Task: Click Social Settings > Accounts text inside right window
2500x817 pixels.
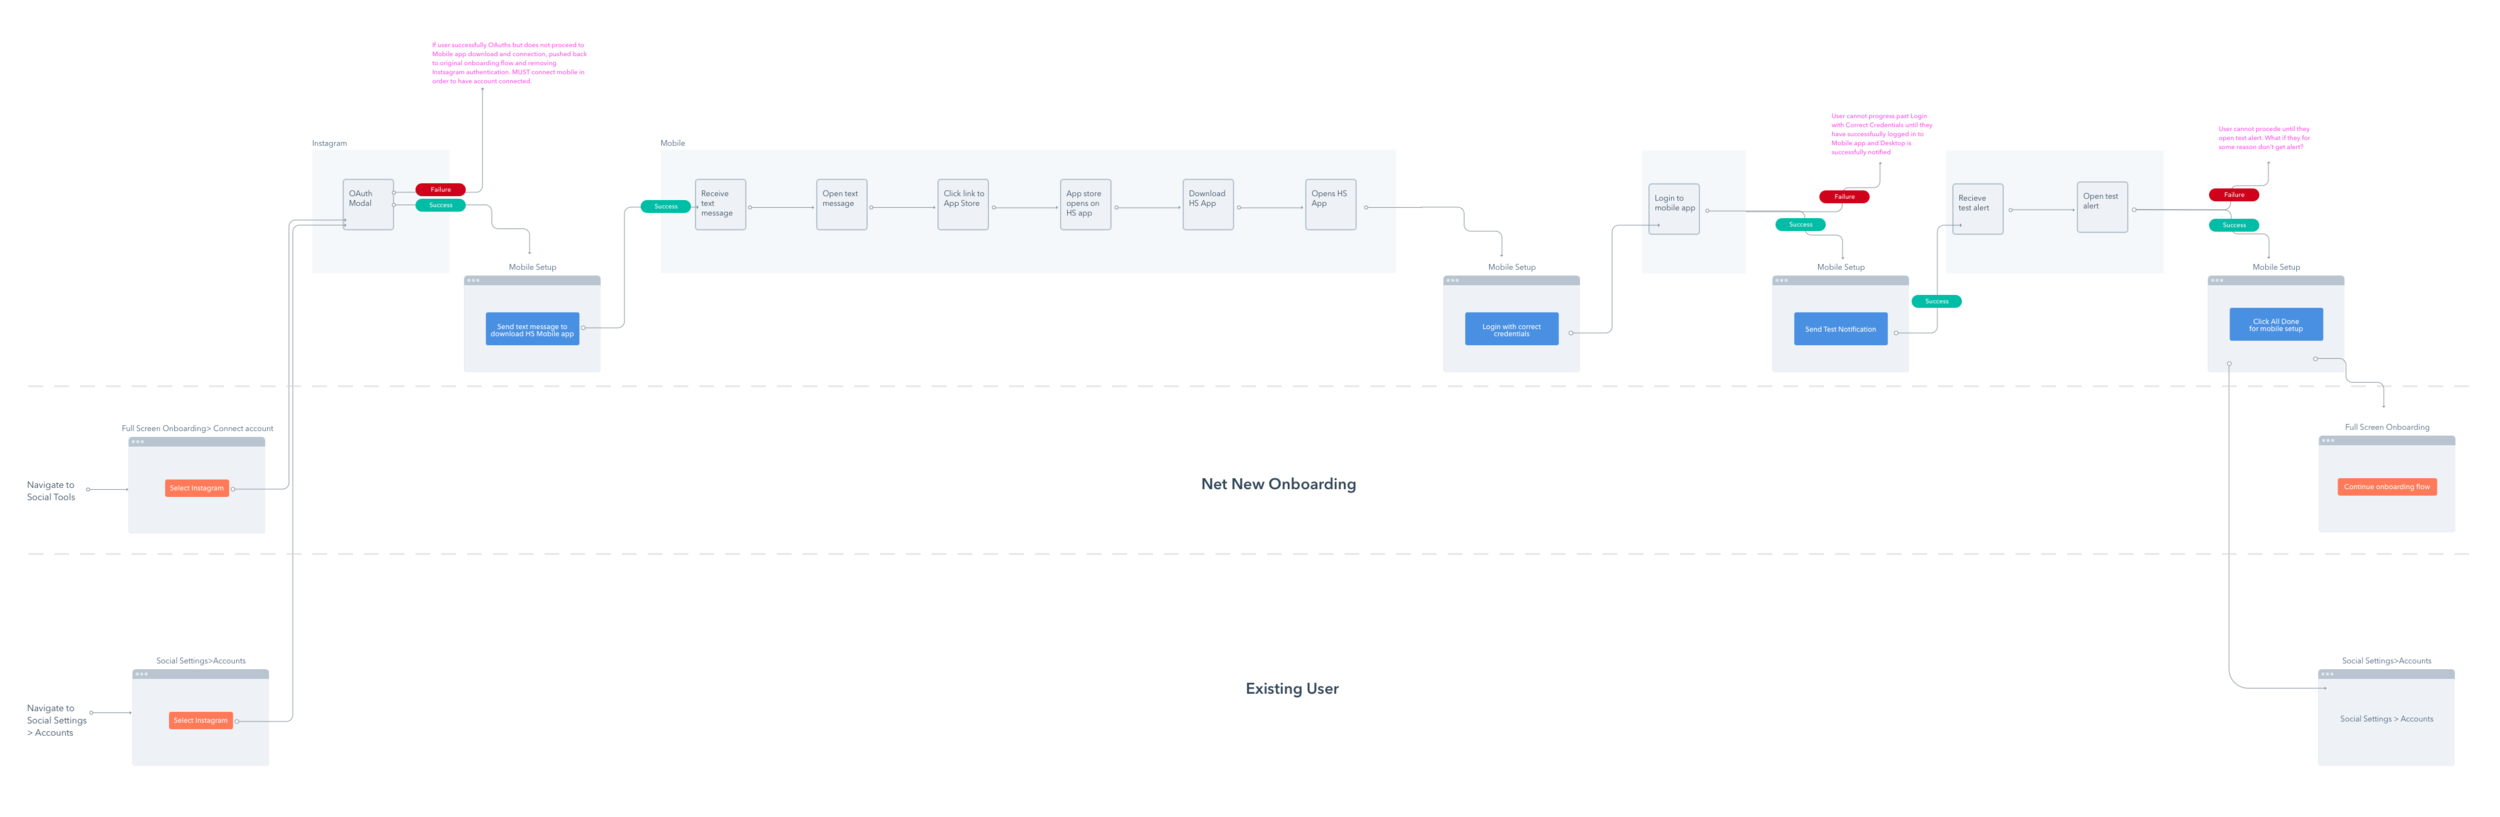Action: click(2386, 719)
